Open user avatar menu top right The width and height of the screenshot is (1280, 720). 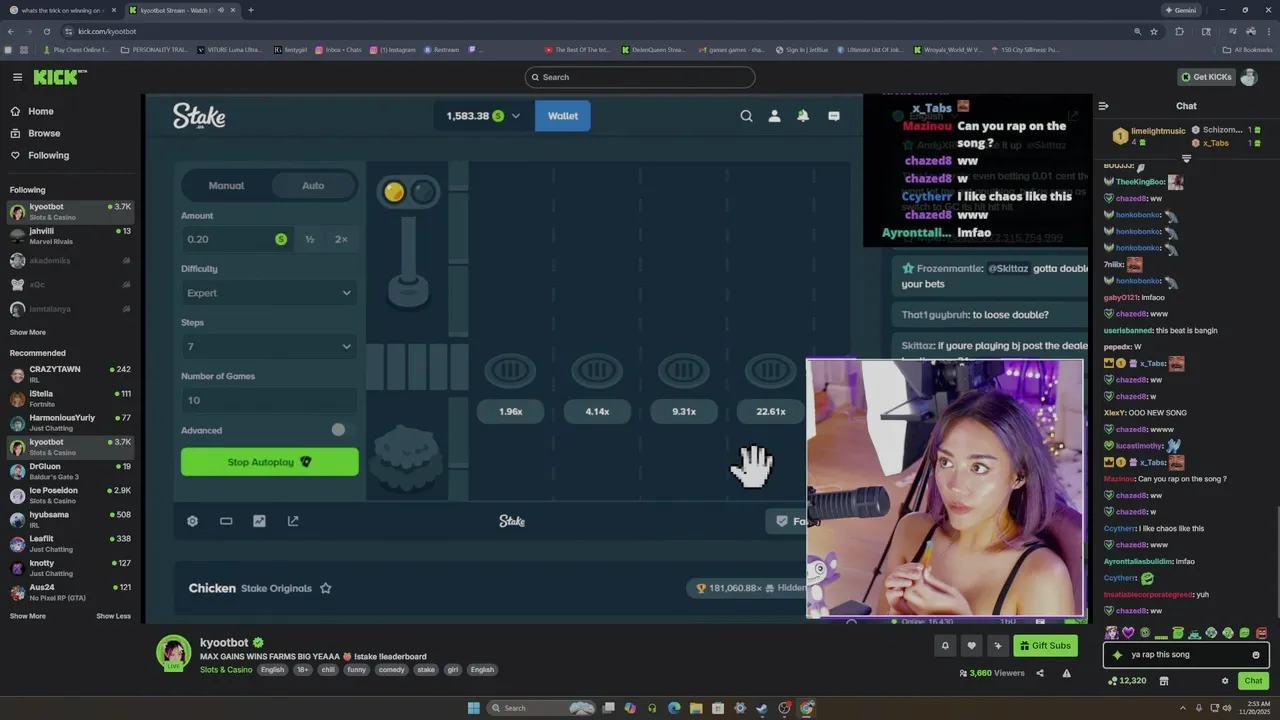click(1249, 77)
